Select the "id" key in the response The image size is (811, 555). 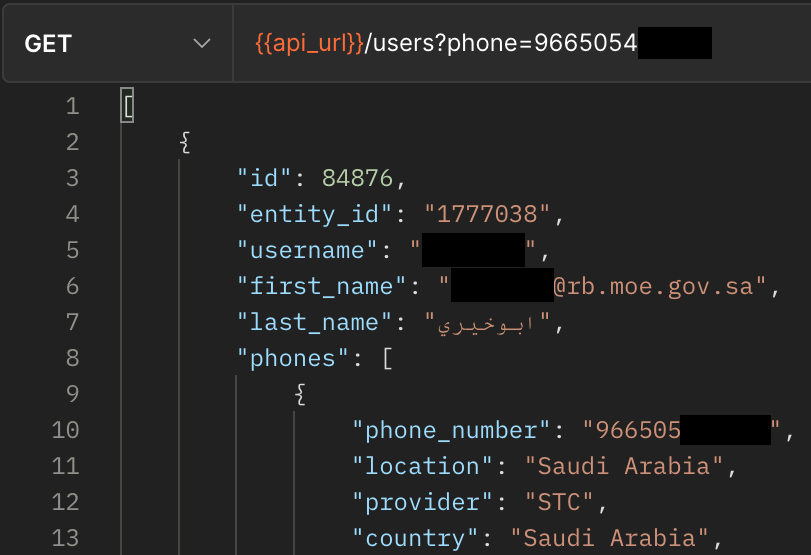click(x=266, y=178)
